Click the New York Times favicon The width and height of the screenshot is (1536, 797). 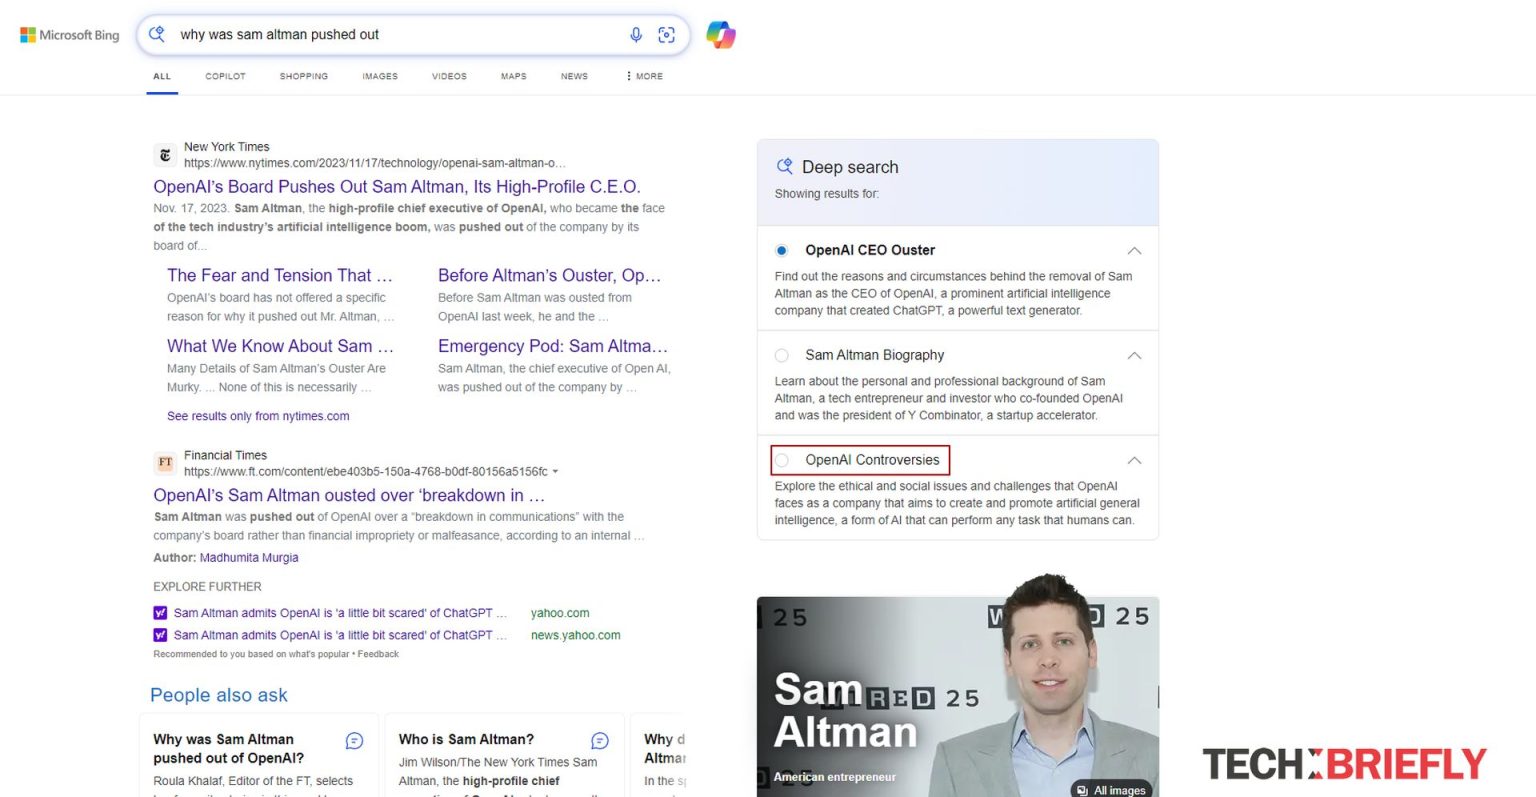coord(165,155)
